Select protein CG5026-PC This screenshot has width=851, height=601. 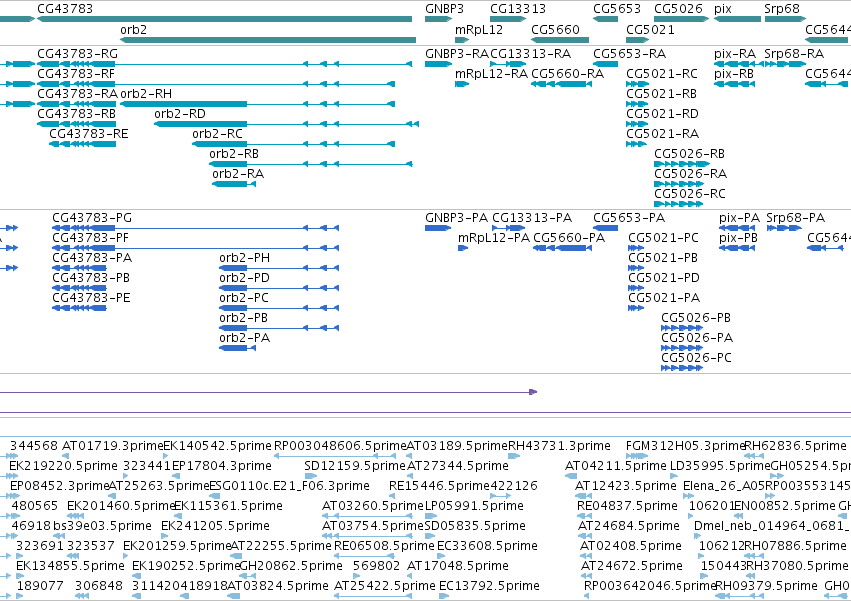[696, 358]
